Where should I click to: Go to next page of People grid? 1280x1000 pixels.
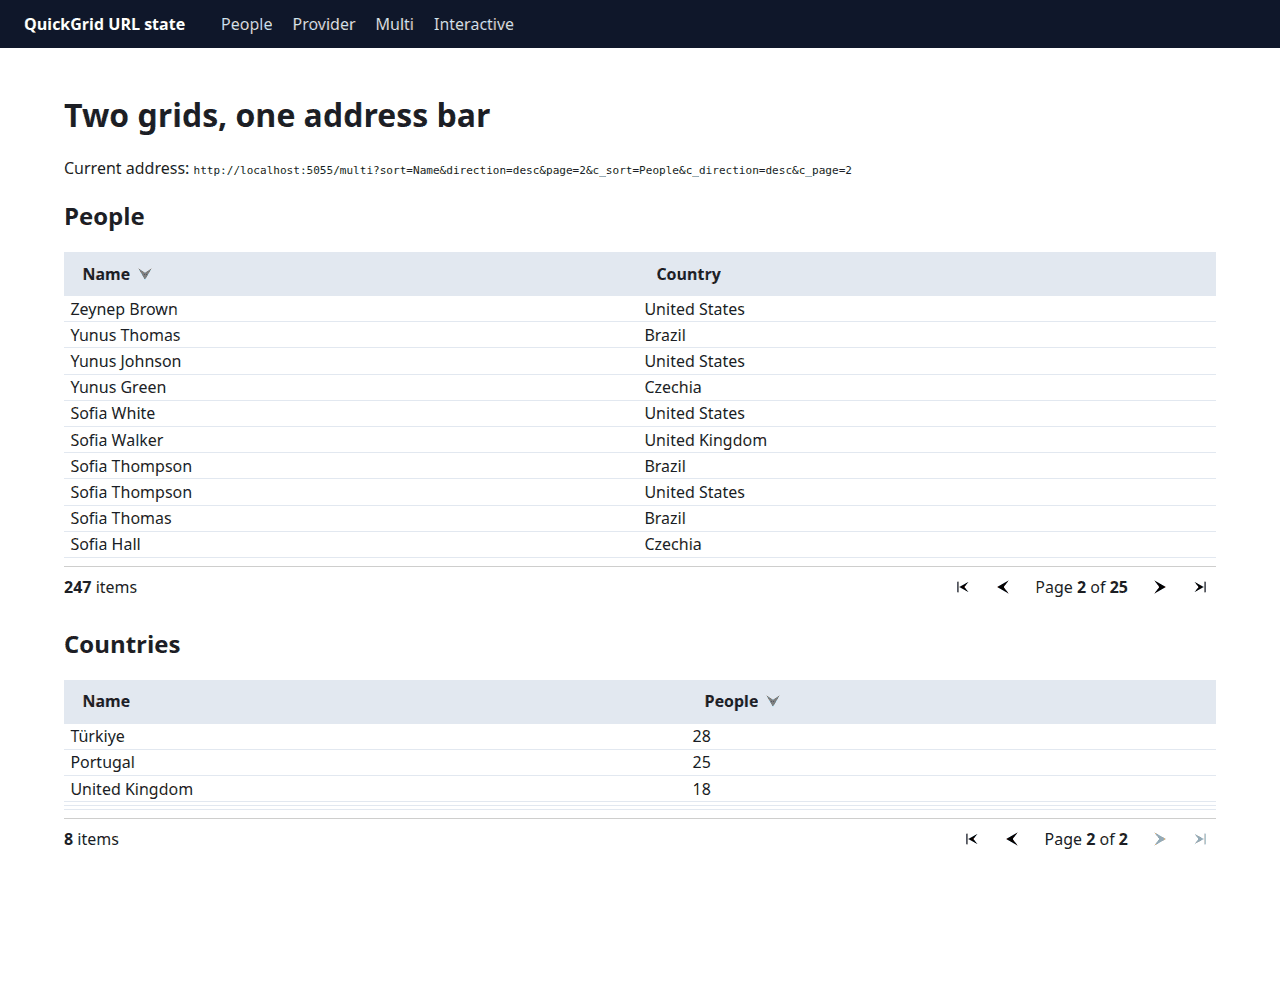click(1160, 587)
